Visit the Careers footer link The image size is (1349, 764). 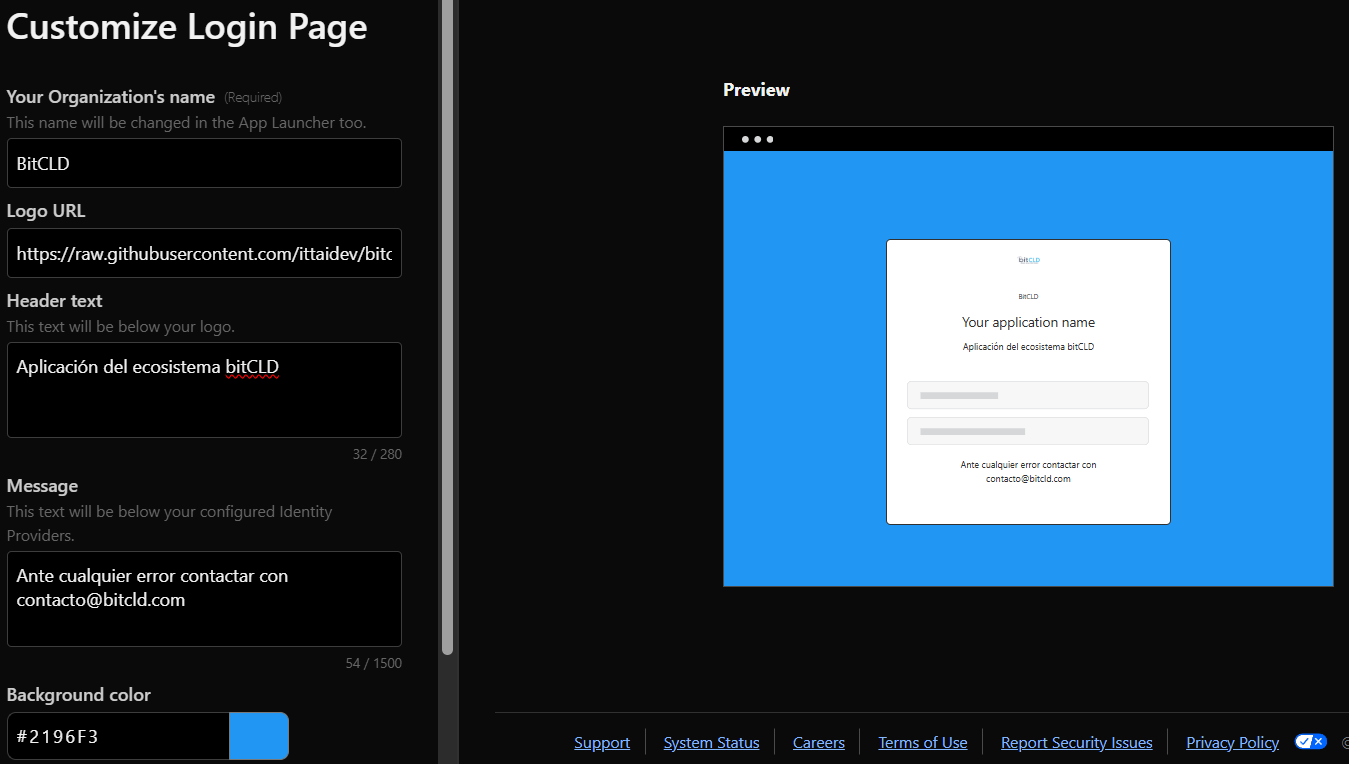pos(818,743)
